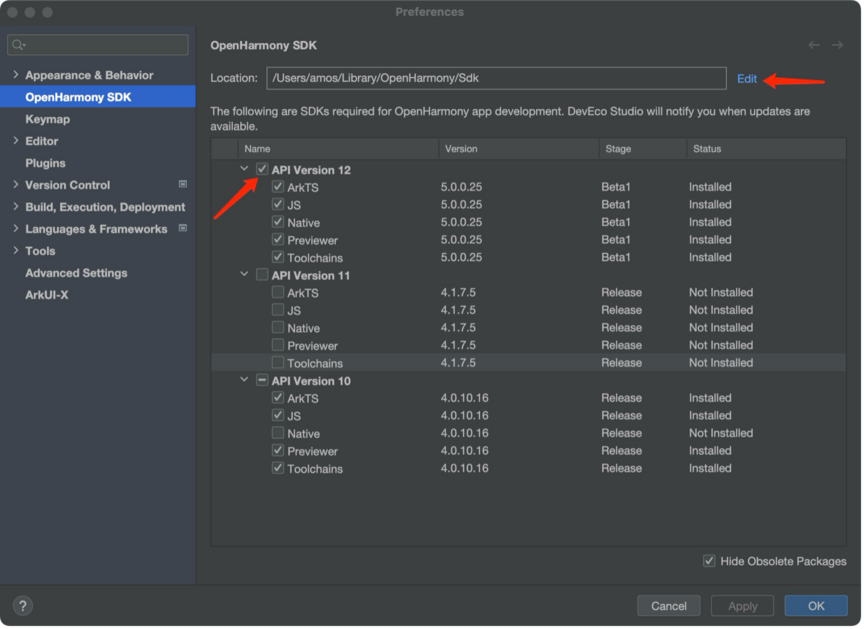
Task: Collapse the API Version 10 group
Action: point(245,381)
